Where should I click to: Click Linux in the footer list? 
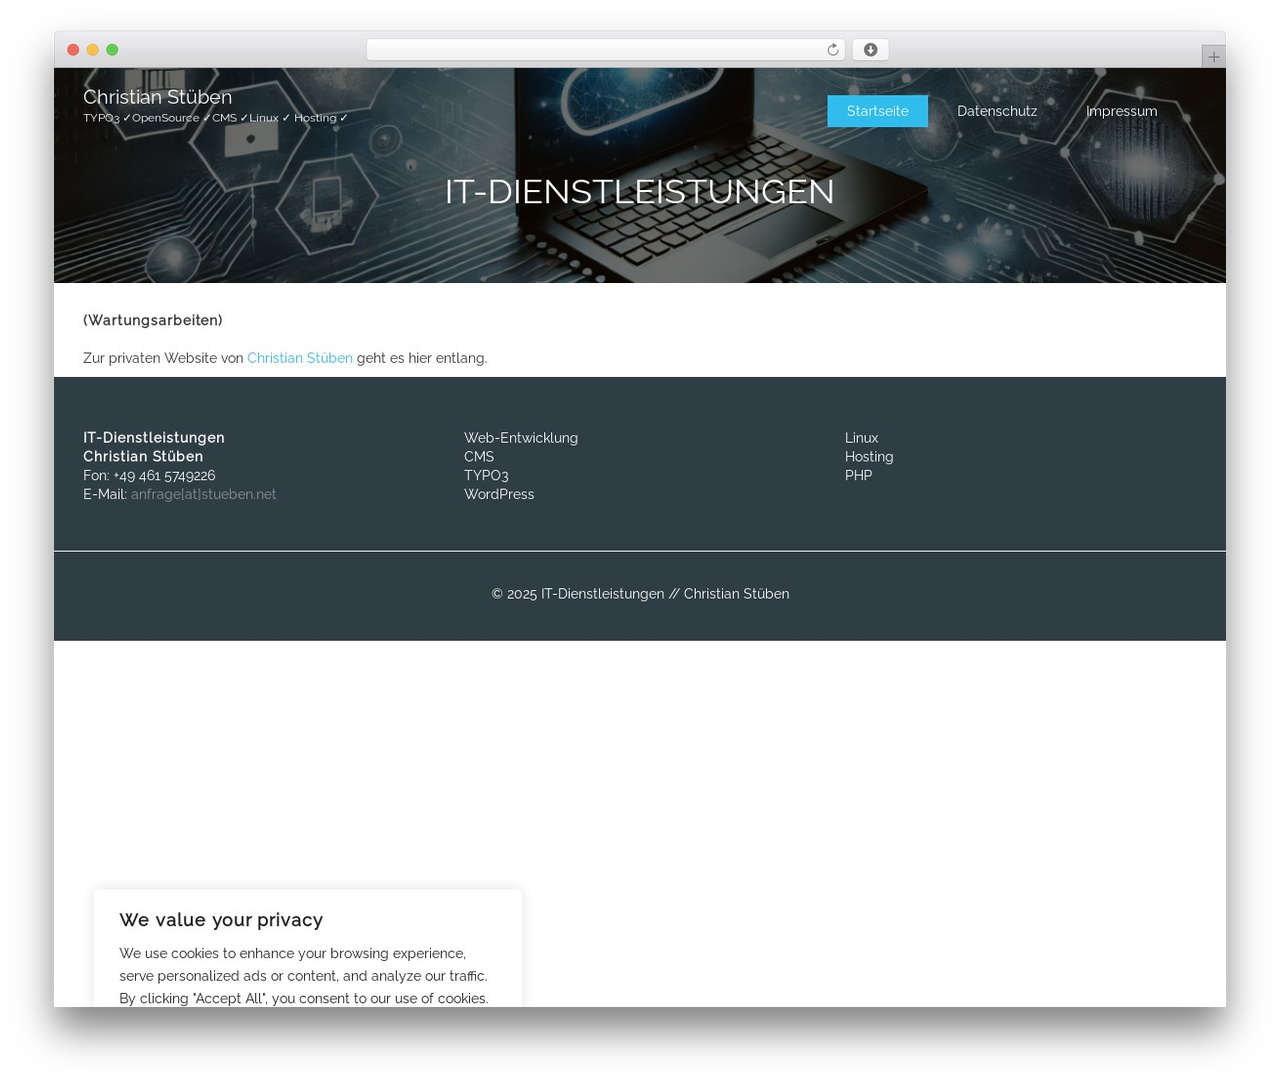click(861, 438)
